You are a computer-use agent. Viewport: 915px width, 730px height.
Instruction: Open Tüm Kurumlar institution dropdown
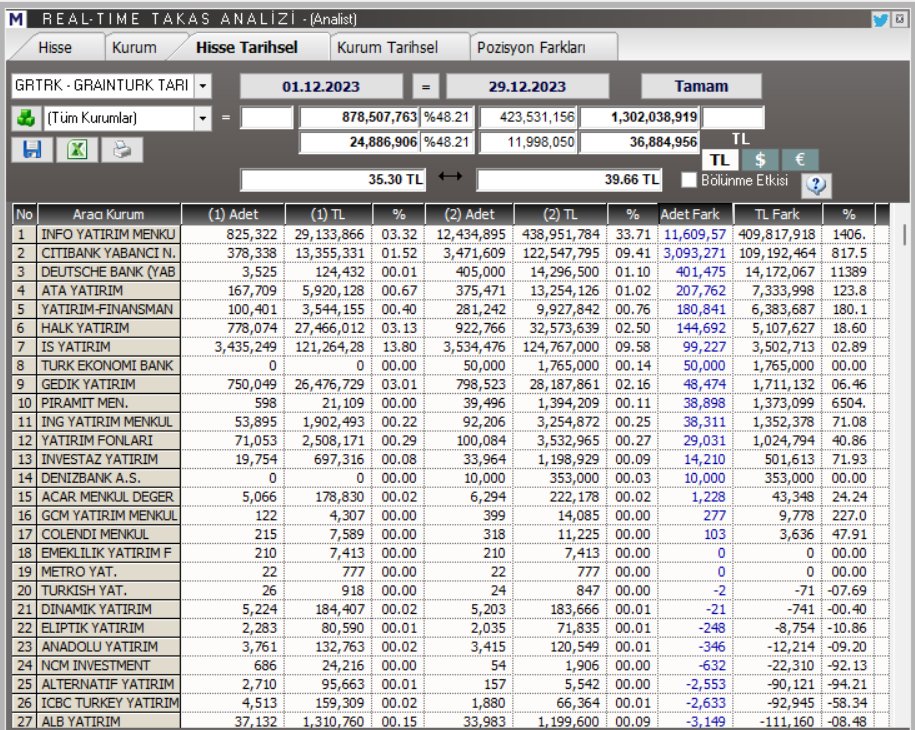(202, 118)
